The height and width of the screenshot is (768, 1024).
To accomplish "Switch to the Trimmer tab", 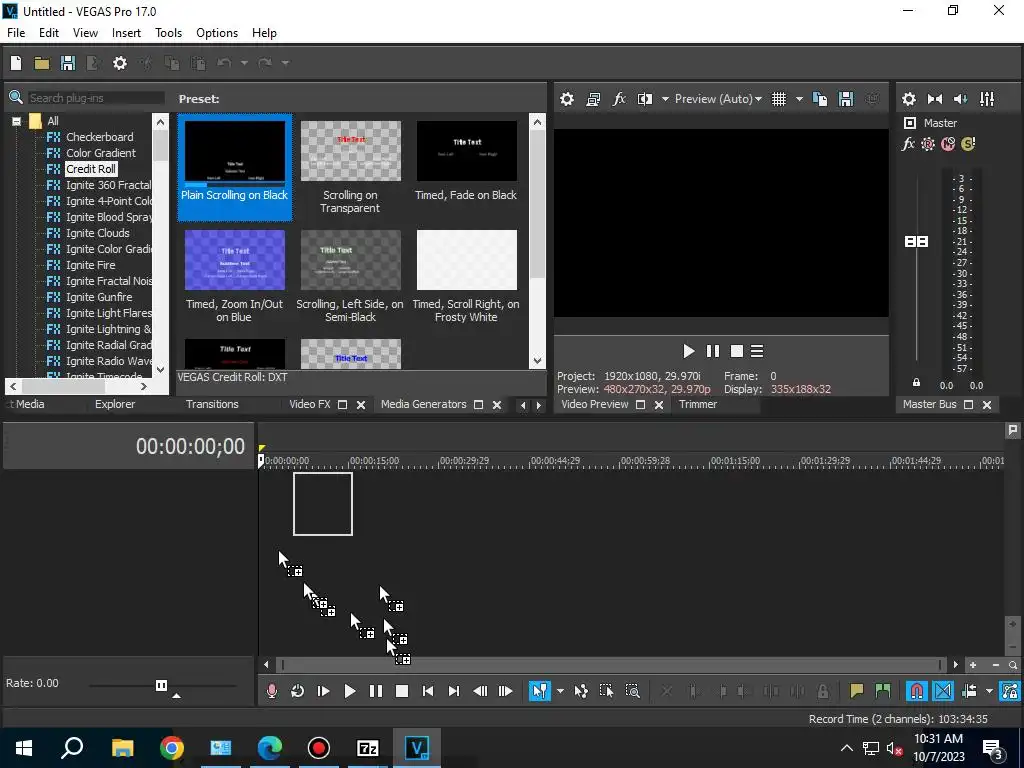I will pos(697,404).
